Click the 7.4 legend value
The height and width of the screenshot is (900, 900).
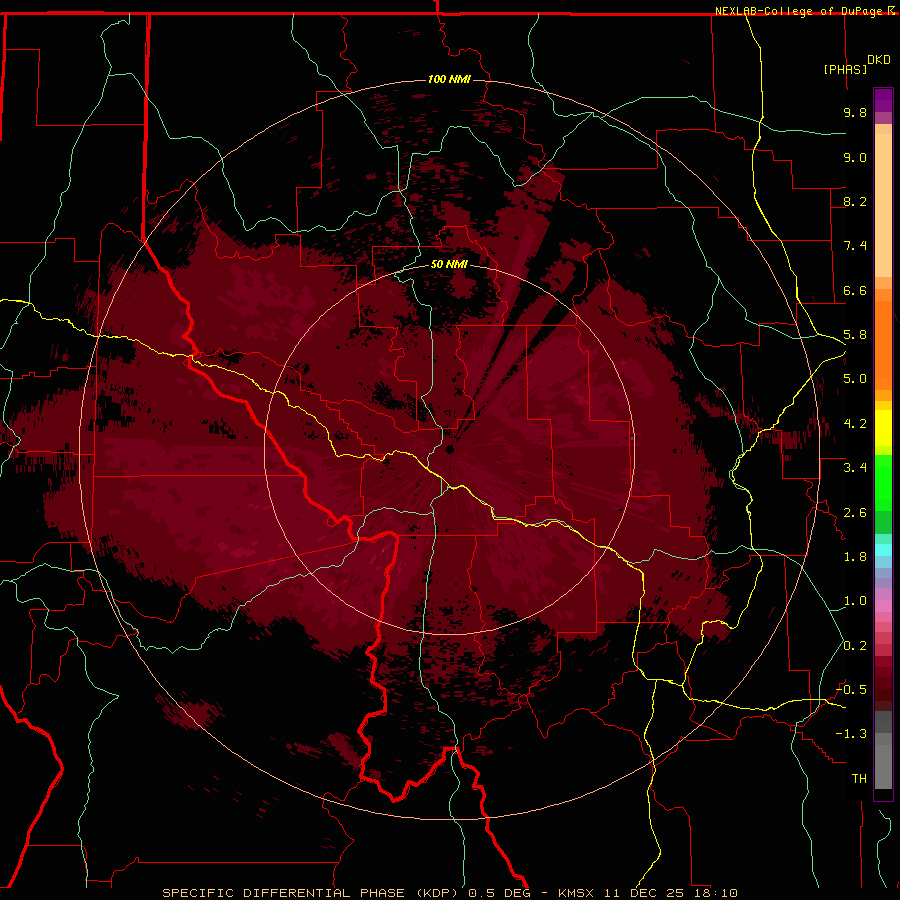tap(855, 246)
